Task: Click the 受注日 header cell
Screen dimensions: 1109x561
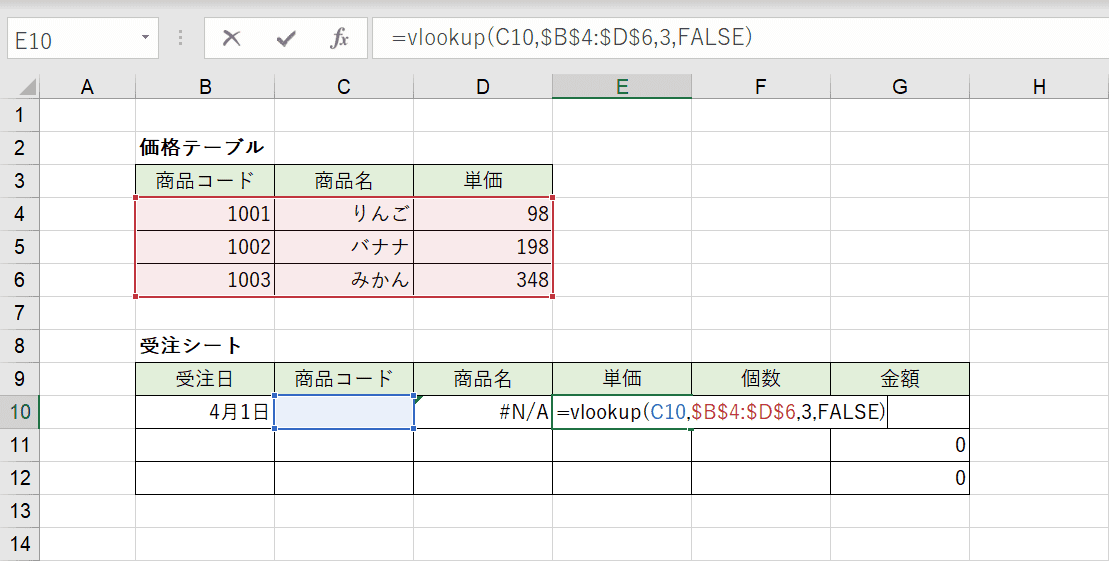Action: pyautogui.click(x=205, y=378)
